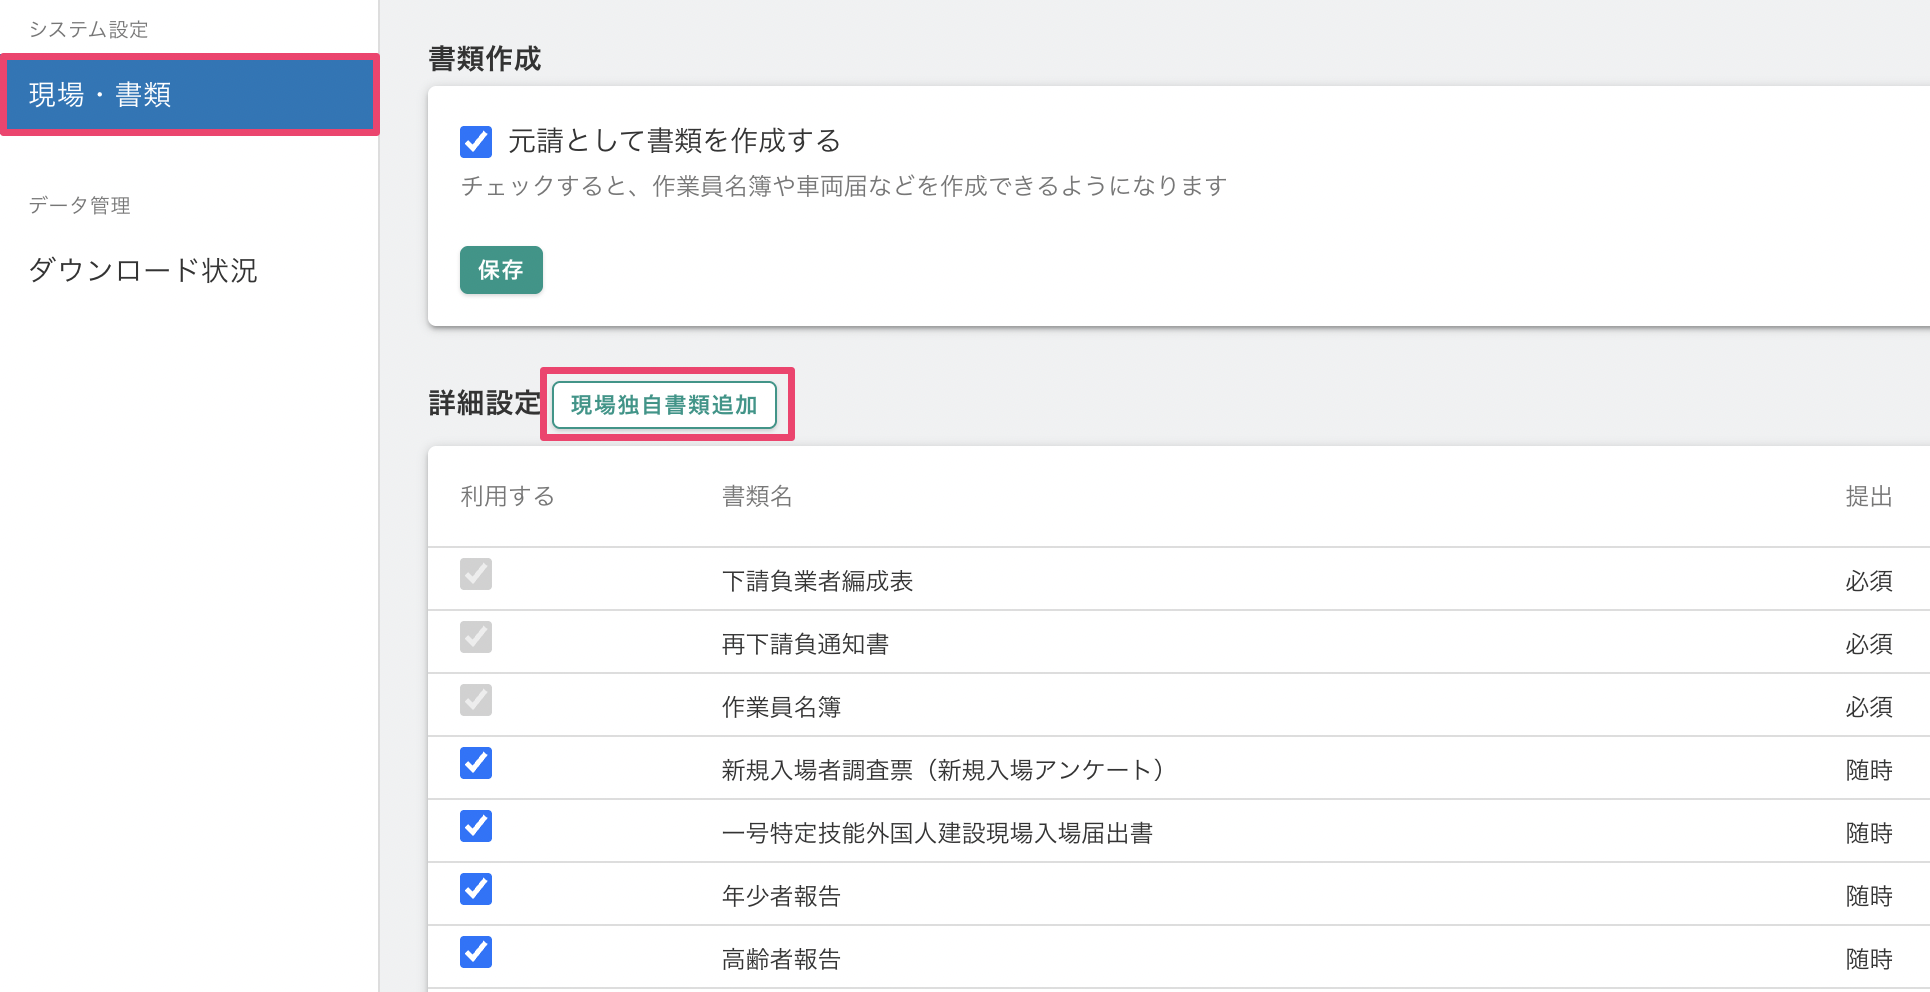
Task: Toggle the 高齢者報告 checkbox off
Action: tap(476, 952)
